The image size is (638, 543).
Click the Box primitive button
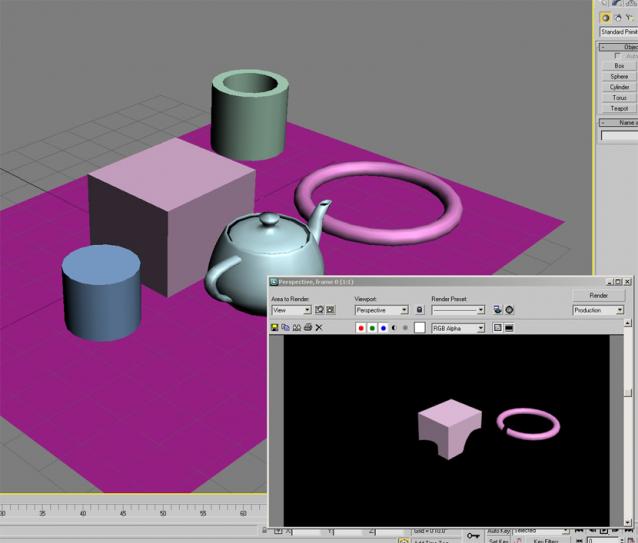[x=619, y=65]
